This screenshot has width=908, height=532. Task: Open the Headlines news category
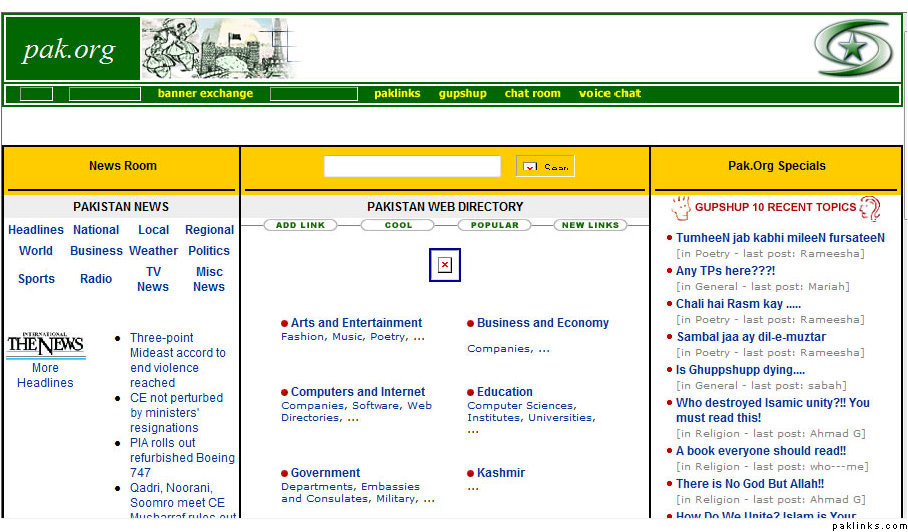(x=36, y=230)
